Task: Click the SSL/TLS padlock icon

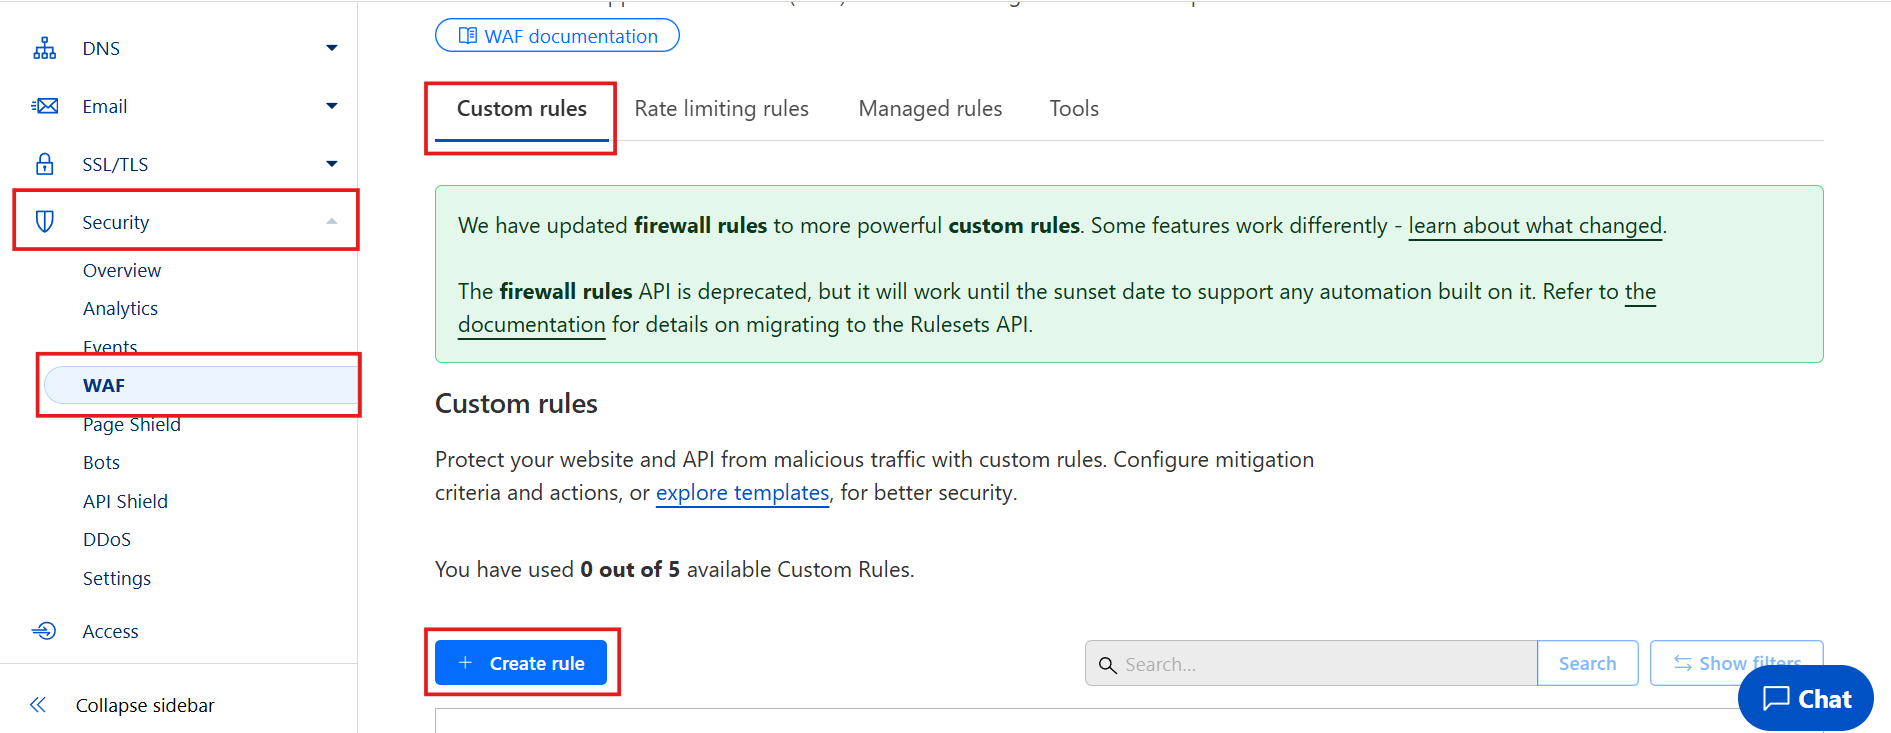Action: coord(45,164)
